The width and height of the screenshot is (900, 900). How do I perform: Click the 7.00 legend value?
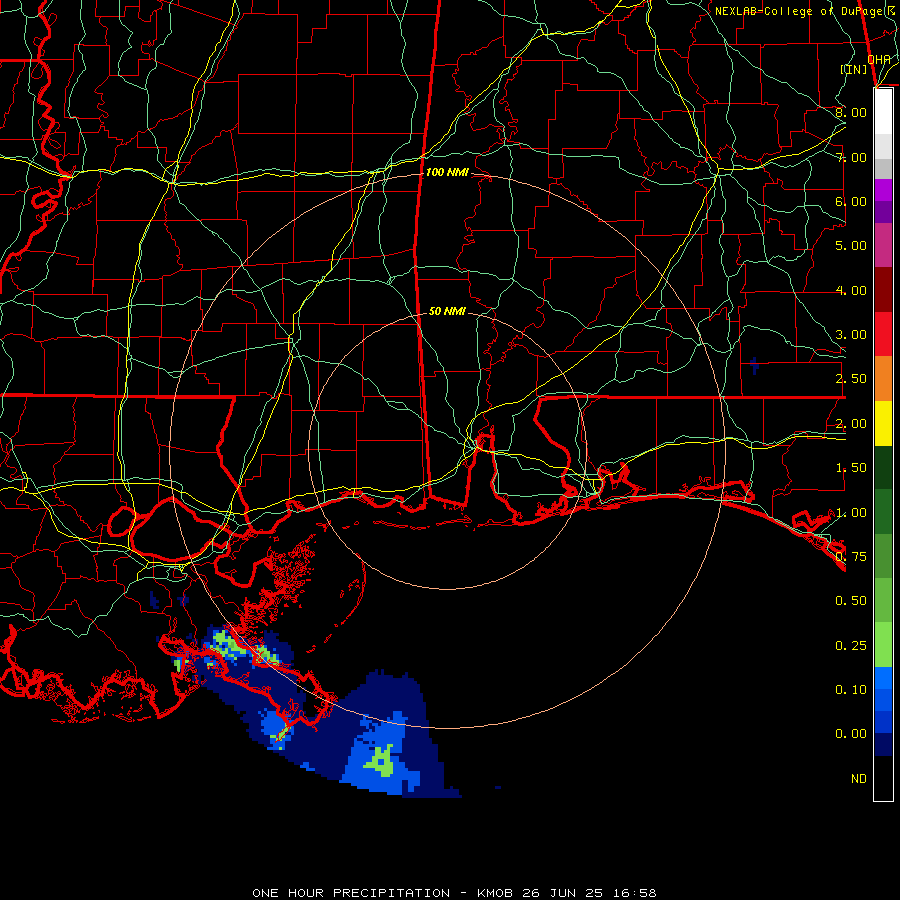(851, 157)
